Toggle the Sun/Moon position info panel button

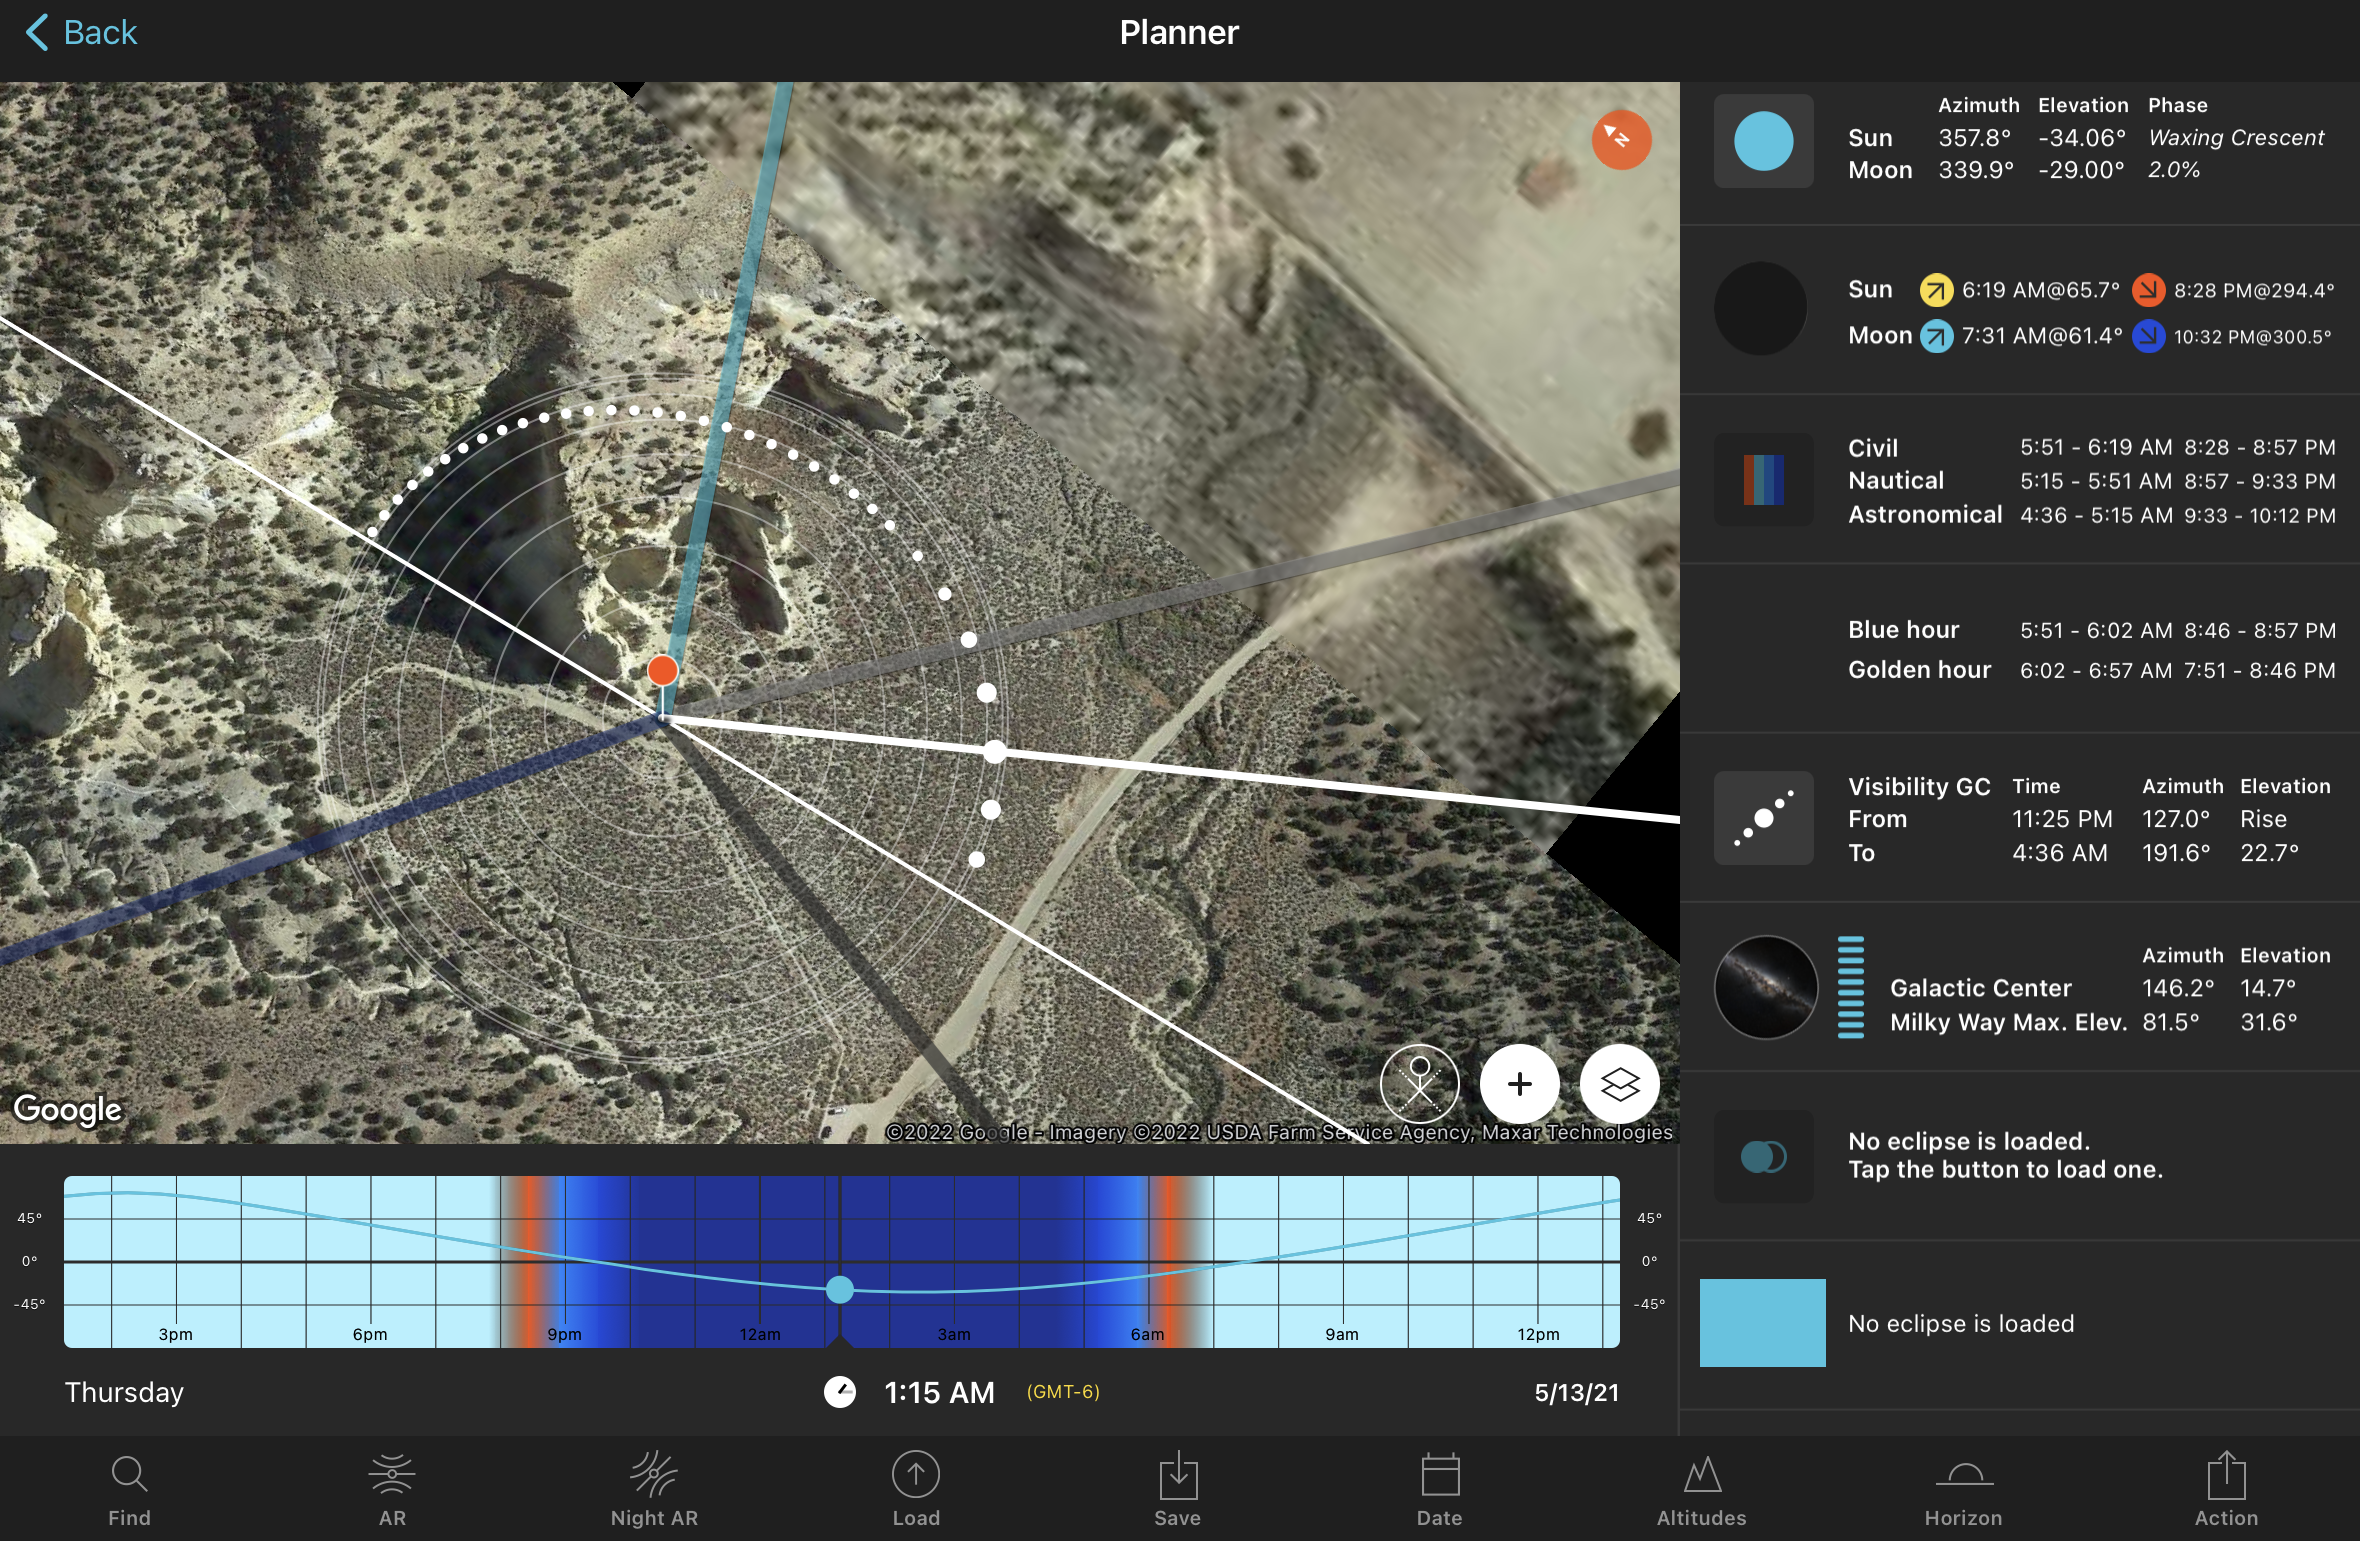[x=1763, y=141]
